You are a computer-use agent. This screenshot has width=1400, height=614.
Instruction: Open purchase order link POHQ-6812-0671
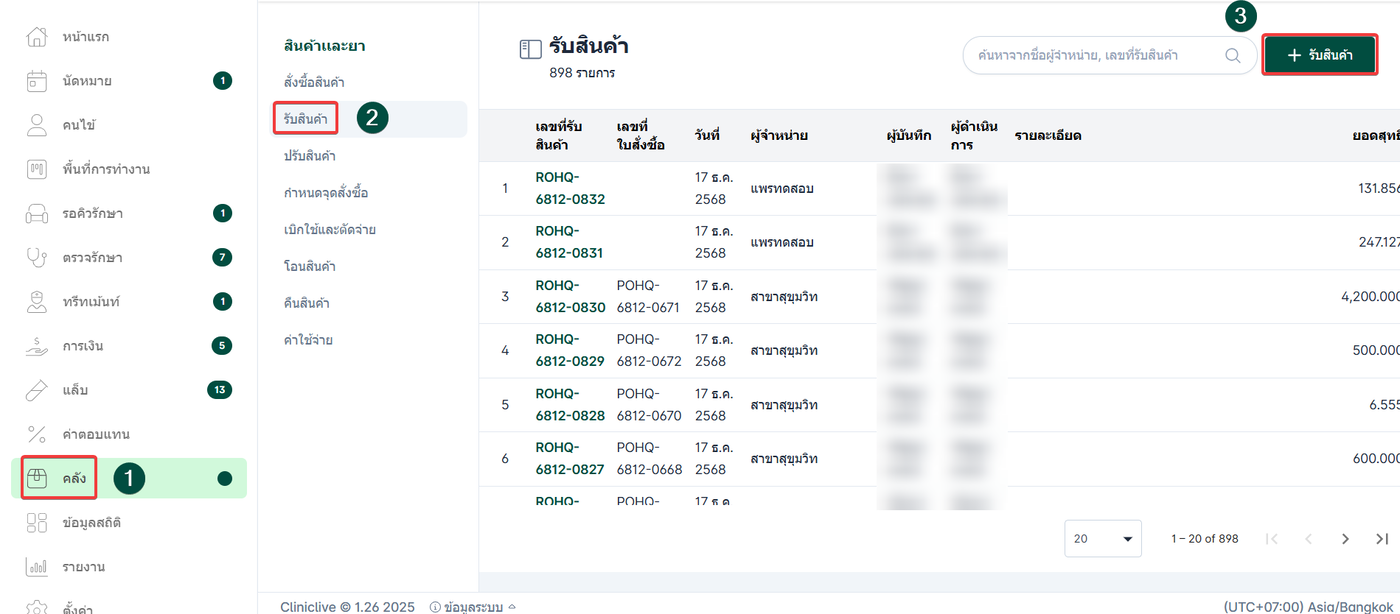tap(649, 297)
